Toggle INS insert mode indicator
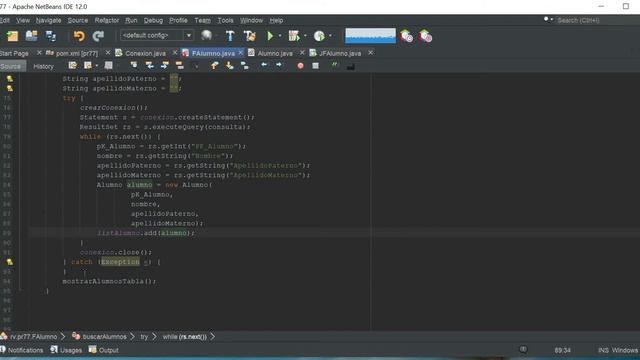The width and height of the screenshot is (640, 360). (603, 350)
